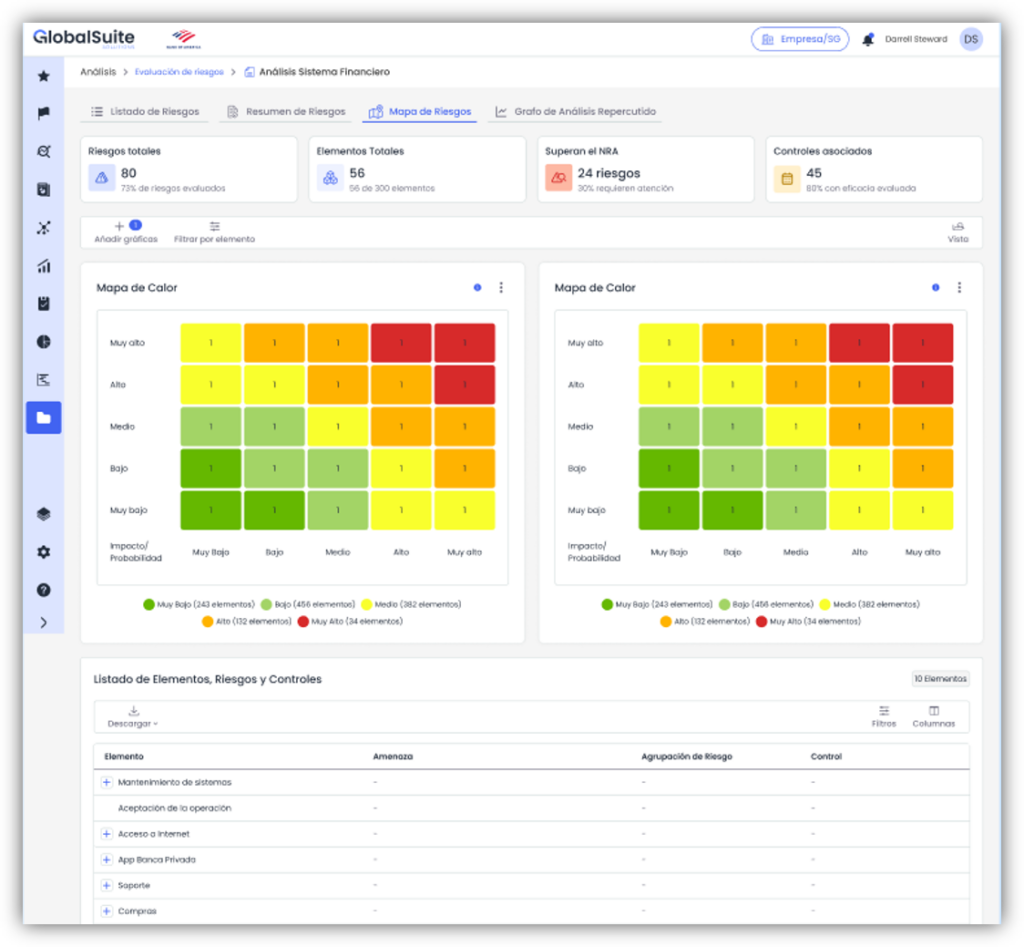Click the notification bell icon

click(x=867, y=40)
